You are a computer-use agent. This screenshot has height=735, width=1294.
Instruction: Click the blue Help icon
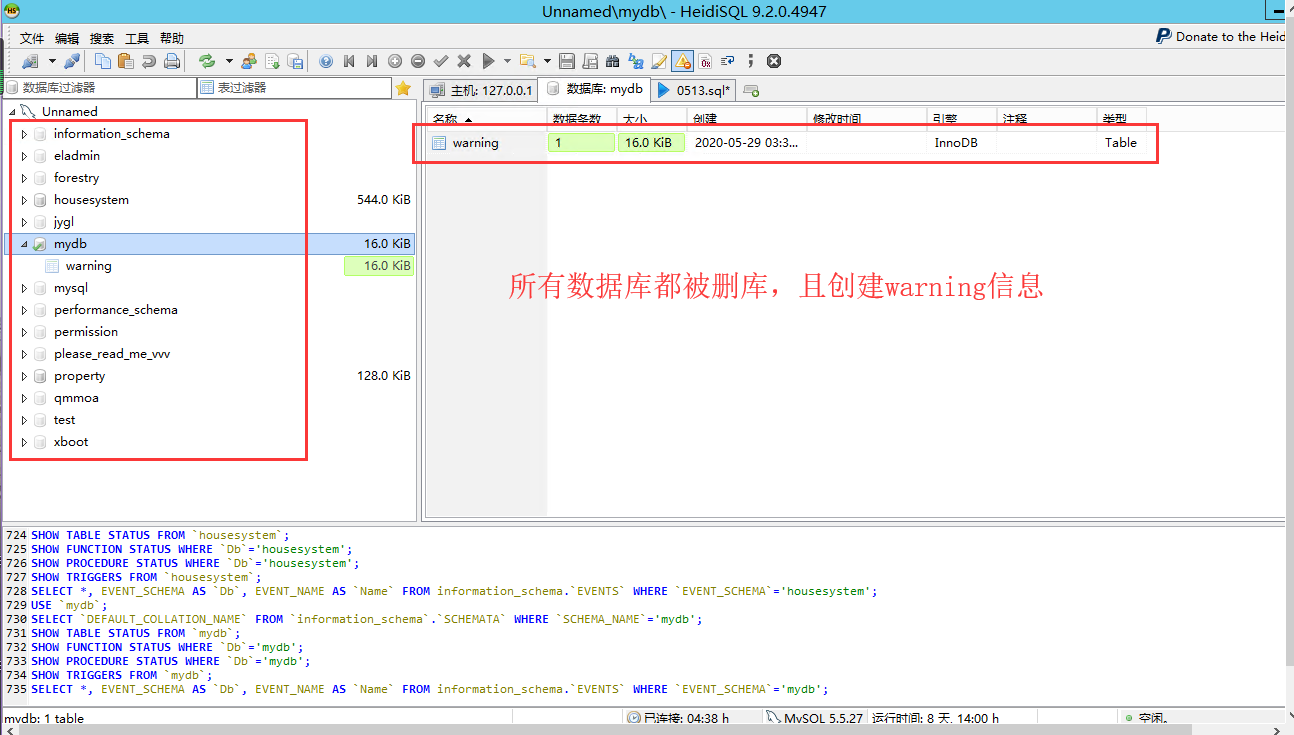326,61
